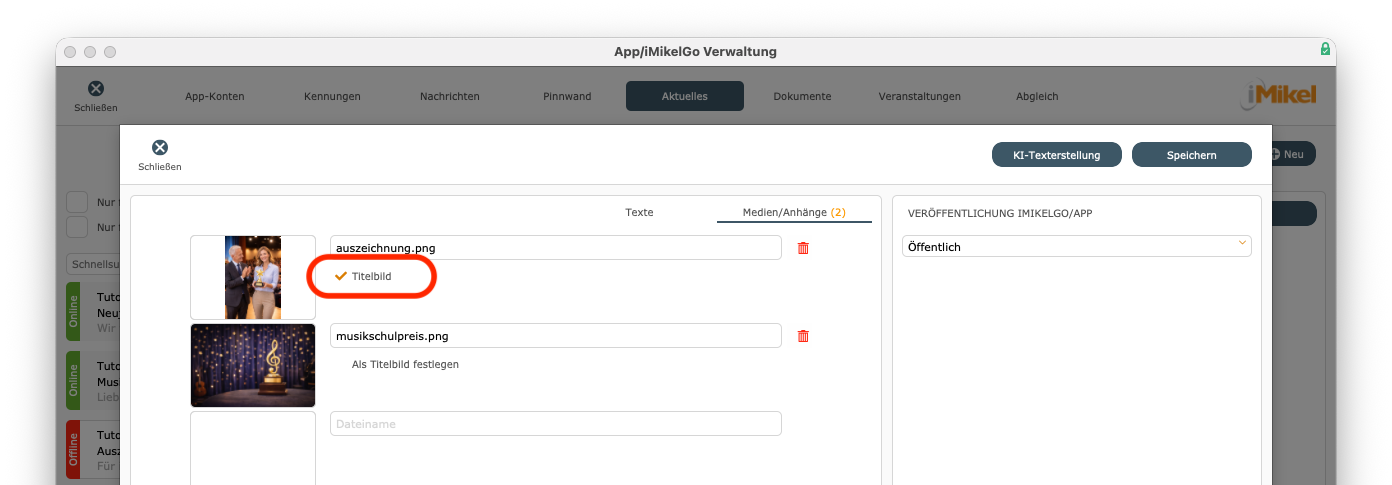The width and height of the screenshot is (1392, 485).
Task: Click the KI-Texterstellung button
Action: (1056, 155)
